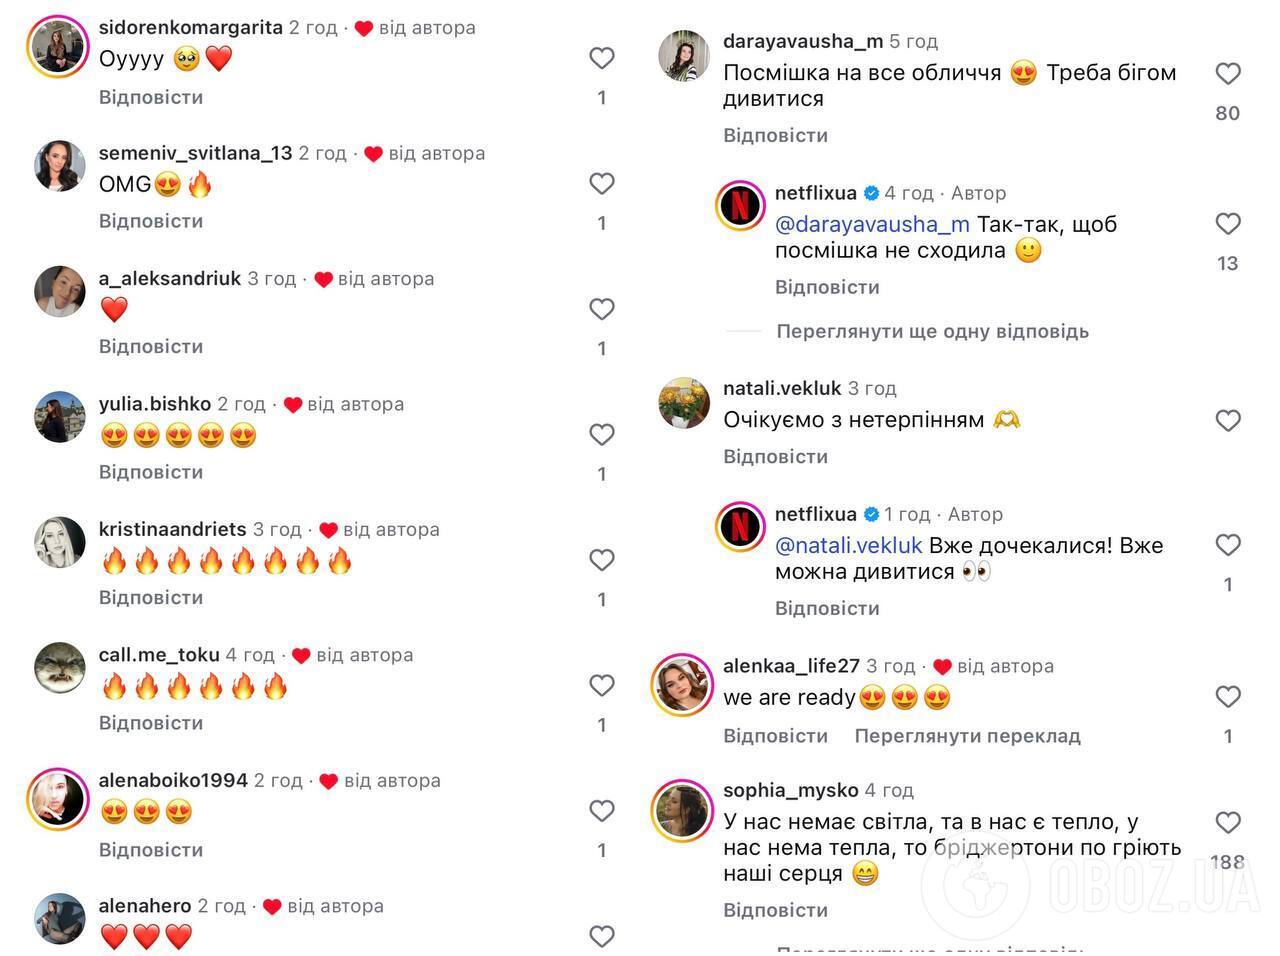1280x956 pixels.
Task: Open the sophia_mysko username profile
Action: (x=790, y=790)
